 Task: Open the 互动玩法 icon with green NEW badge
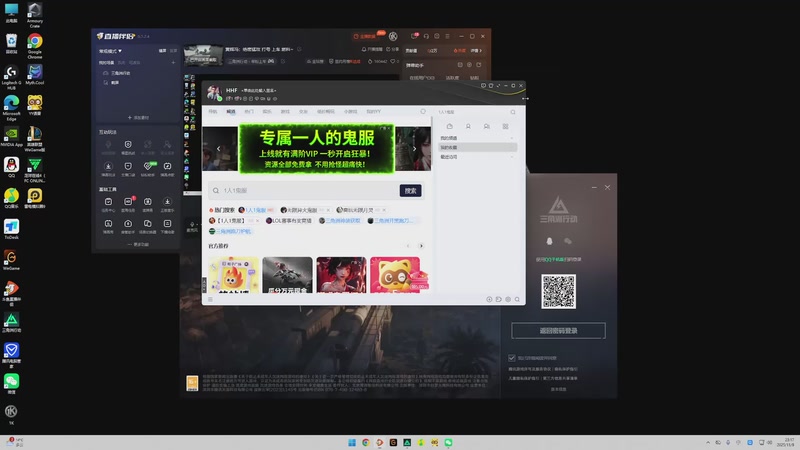tap(148, 166)
